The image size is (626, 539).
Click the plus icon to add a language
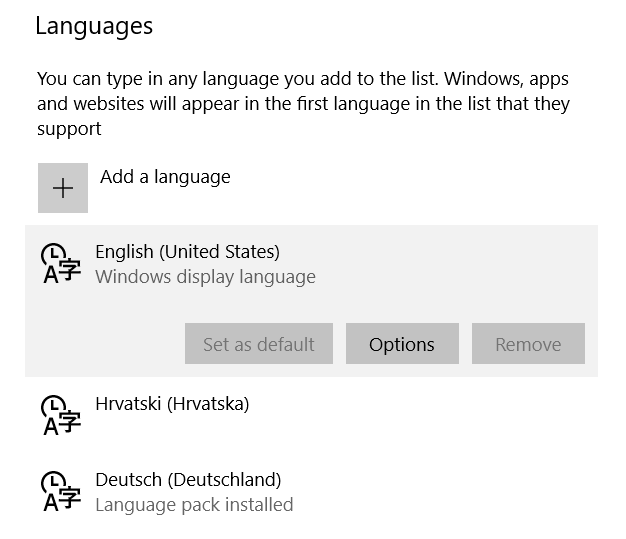[63, 188]
